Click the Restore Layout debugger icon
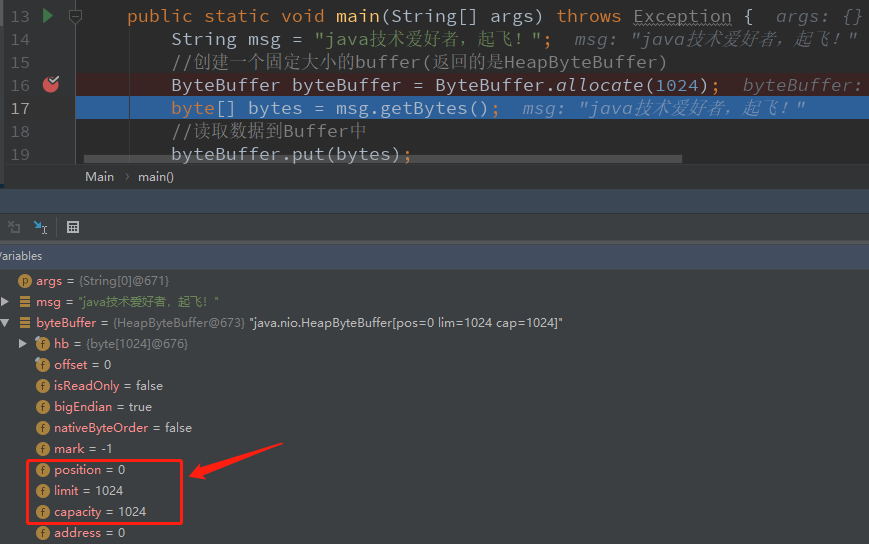 click(x=14, y=227)
